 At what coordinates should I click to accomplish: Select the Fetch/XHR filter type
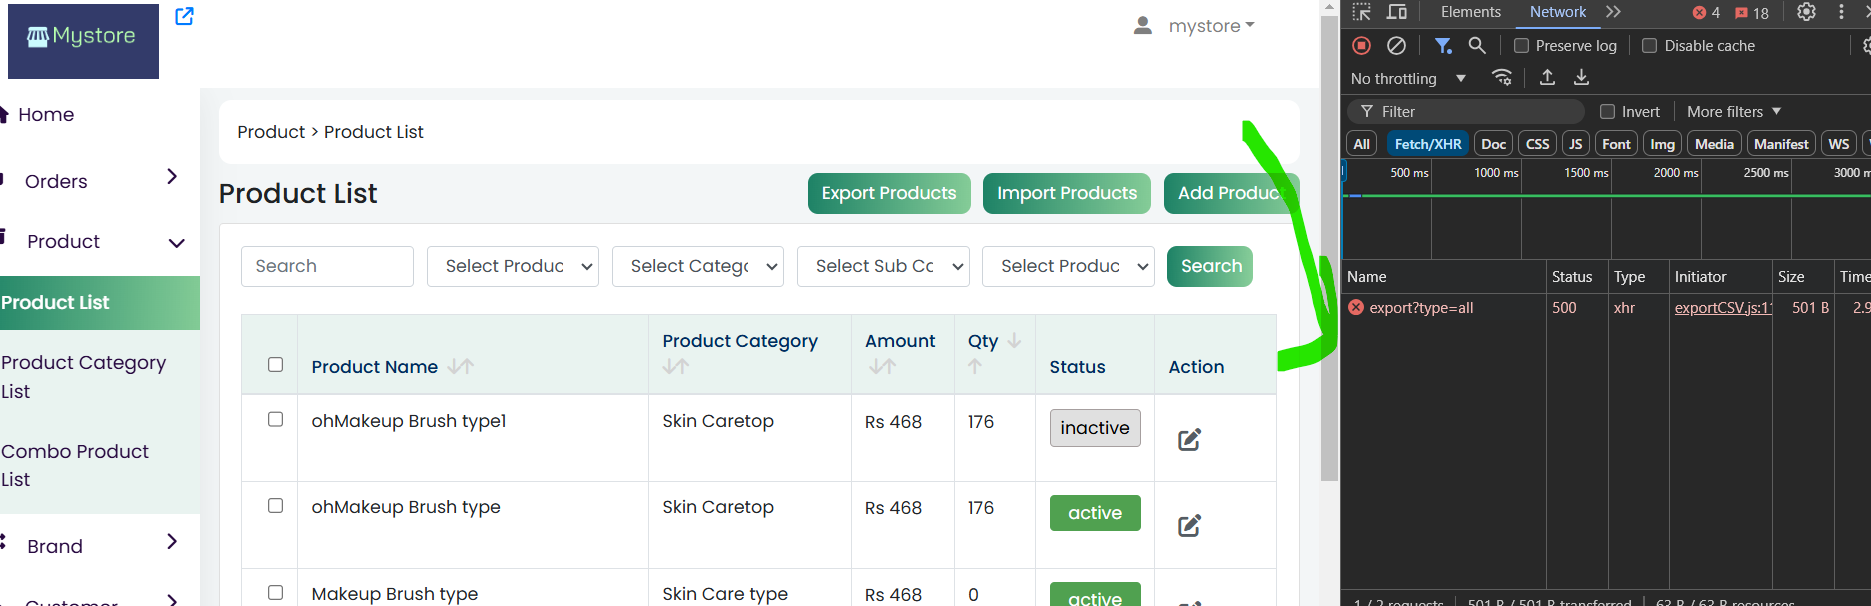pyautogui.click(x=1427, y=144)
